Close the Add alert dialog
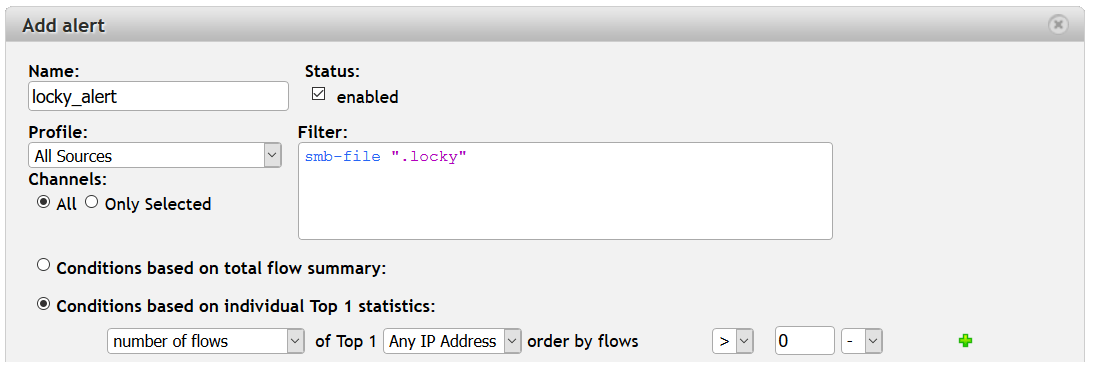 tap(1058, 25)
